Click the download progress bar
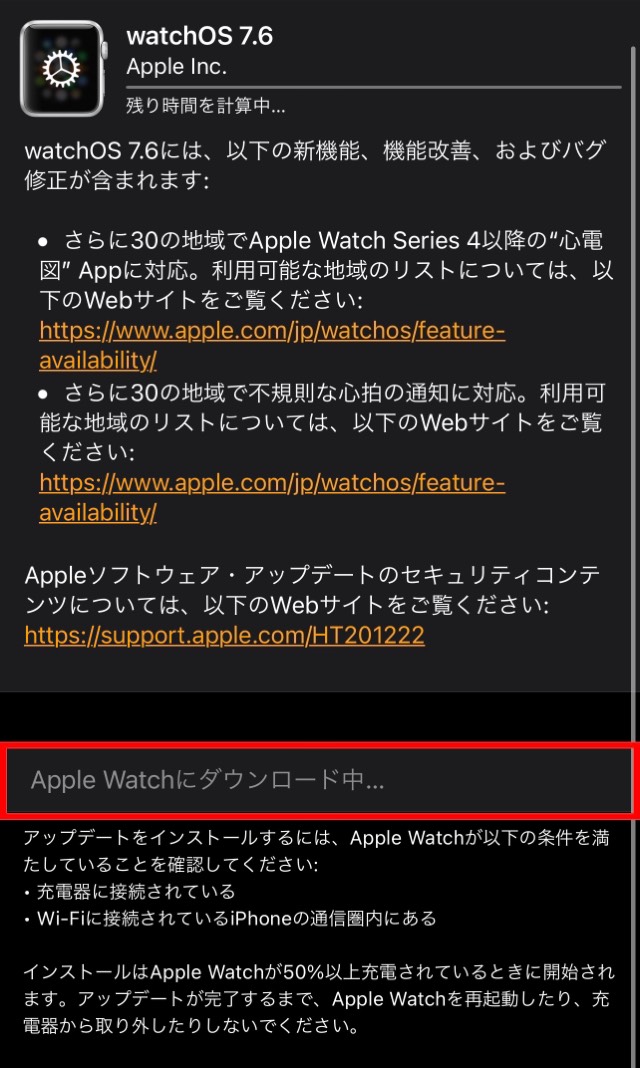This screenshot has width=640, height=1068. 374,87
